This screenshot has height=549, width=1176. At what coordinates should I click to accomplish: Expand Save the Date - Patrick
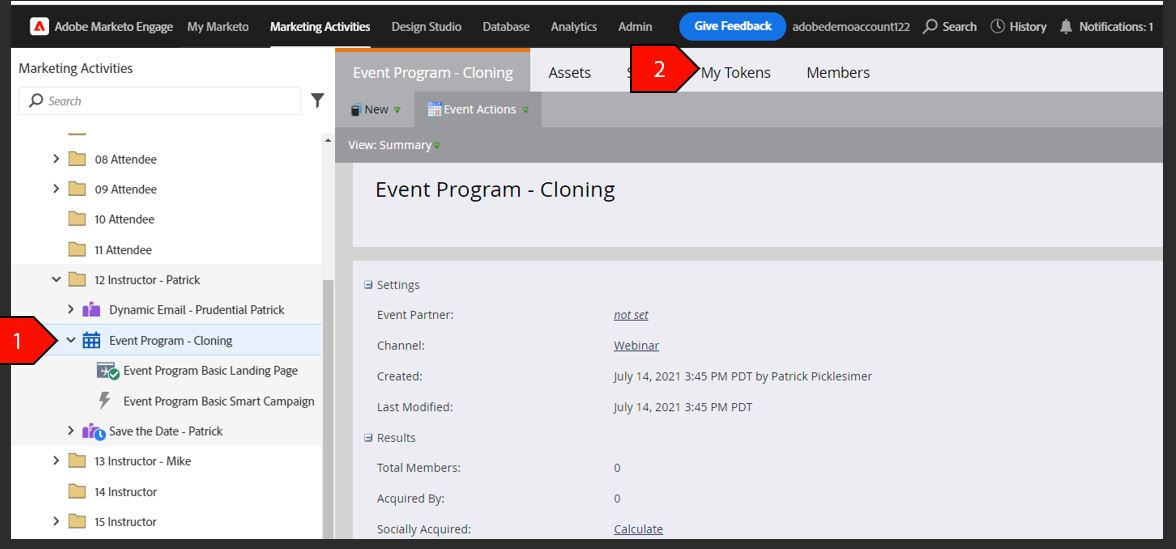(x=70, y=430)
